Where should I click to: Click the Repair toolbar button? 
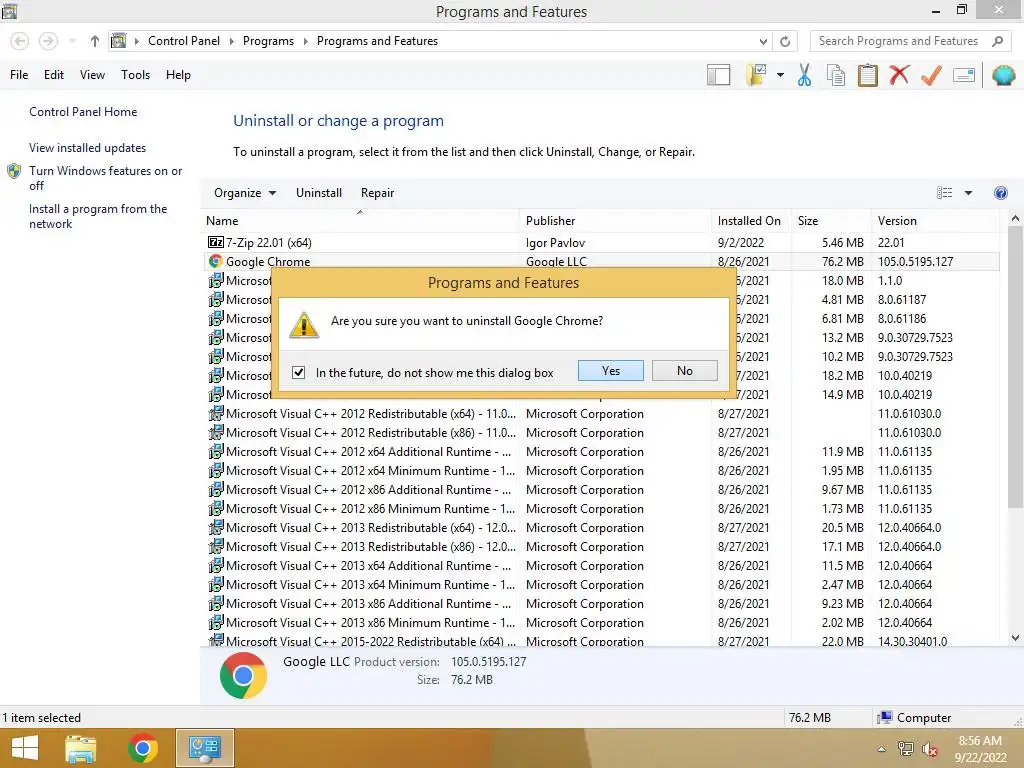click(x=377, y=193)
